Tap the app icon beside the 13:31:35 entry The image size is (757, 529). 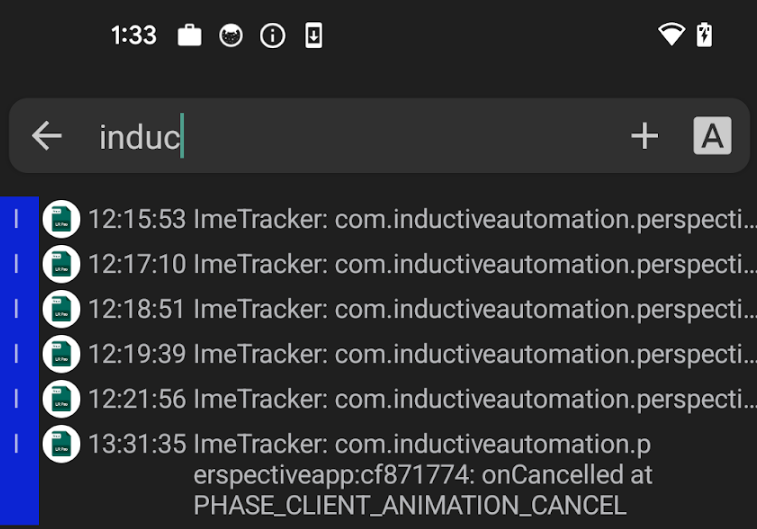[61, 444]
